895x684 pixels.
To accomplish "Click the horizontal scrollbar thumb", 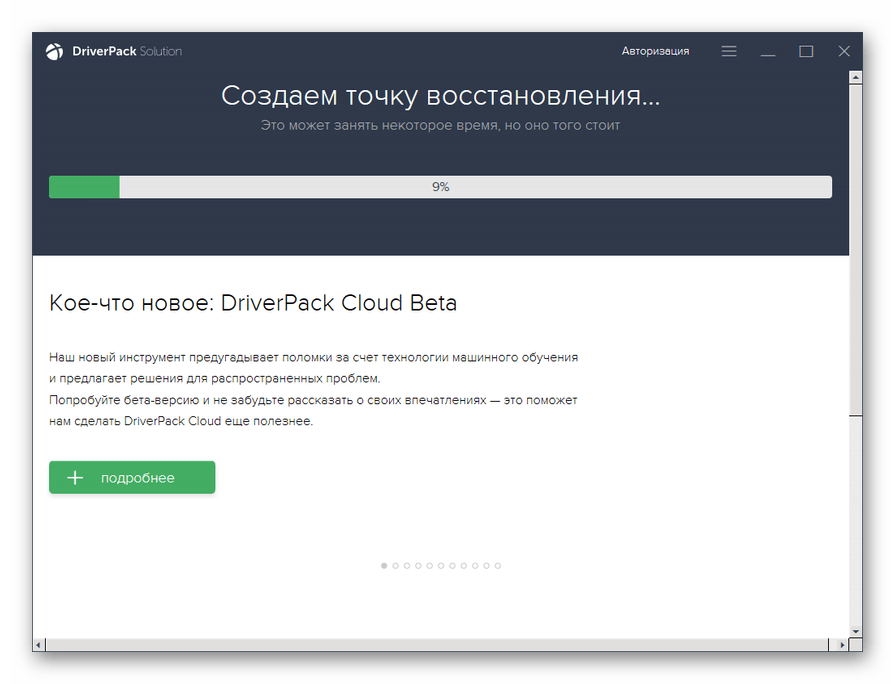I will [437, 645].
